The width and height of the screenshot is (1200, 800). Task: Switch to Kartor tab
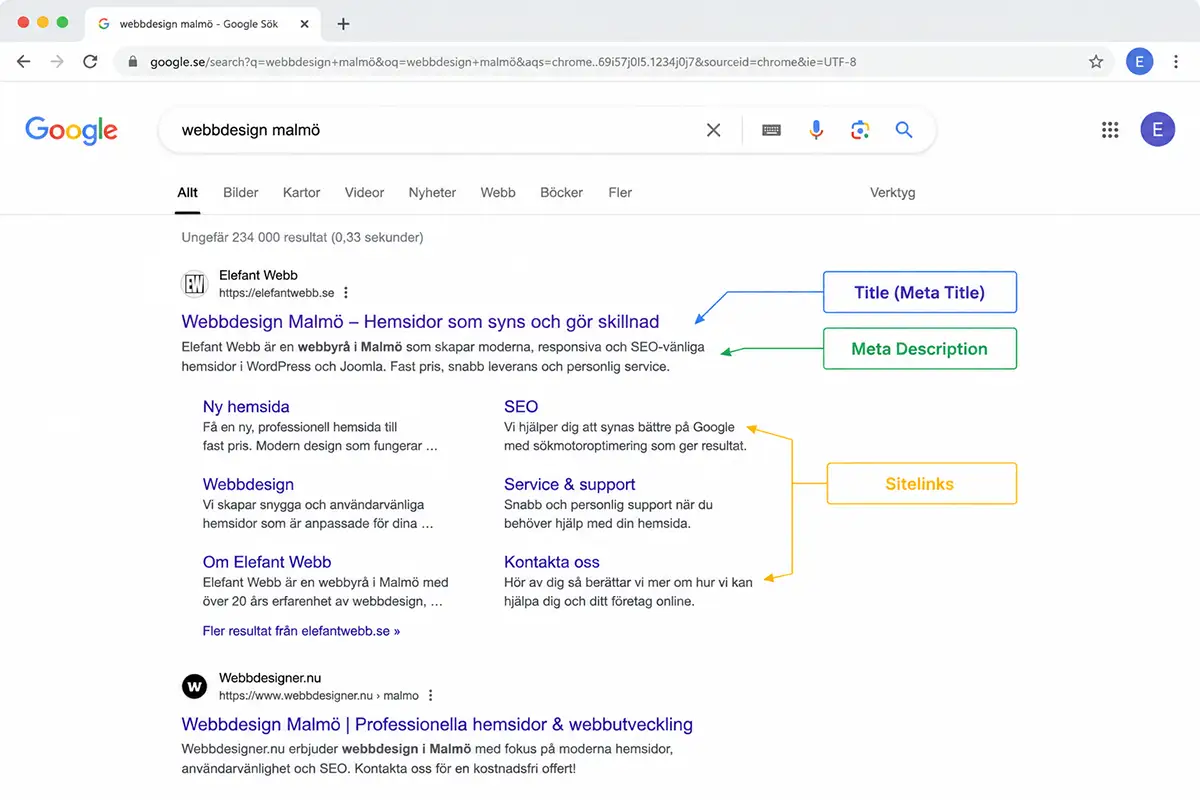302,193
